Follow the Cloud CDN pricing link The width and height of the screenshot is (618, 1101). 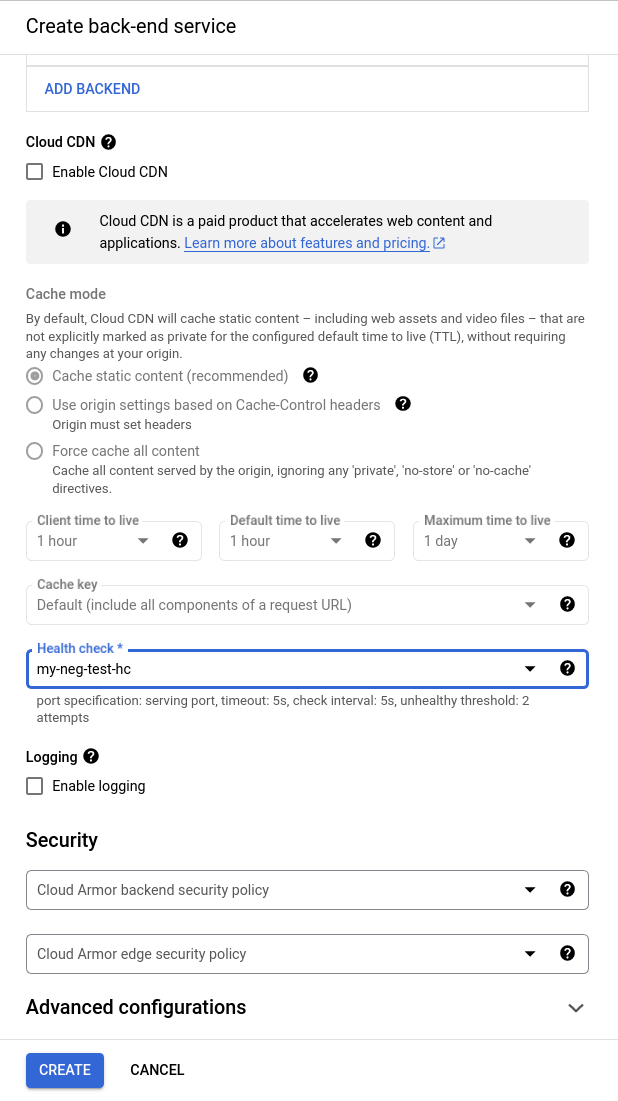(x=308, y=242)
